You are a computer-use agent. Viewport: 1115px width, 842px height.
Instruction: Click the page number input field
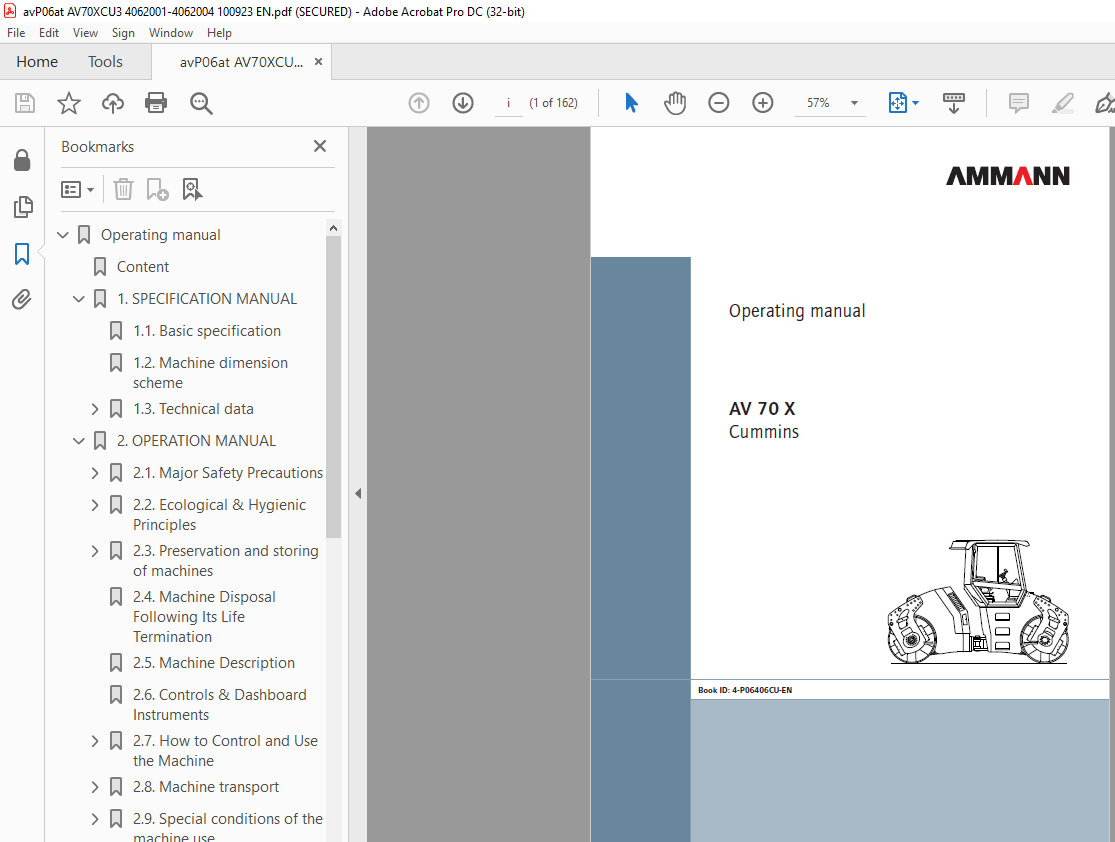(x=508, y=103)
